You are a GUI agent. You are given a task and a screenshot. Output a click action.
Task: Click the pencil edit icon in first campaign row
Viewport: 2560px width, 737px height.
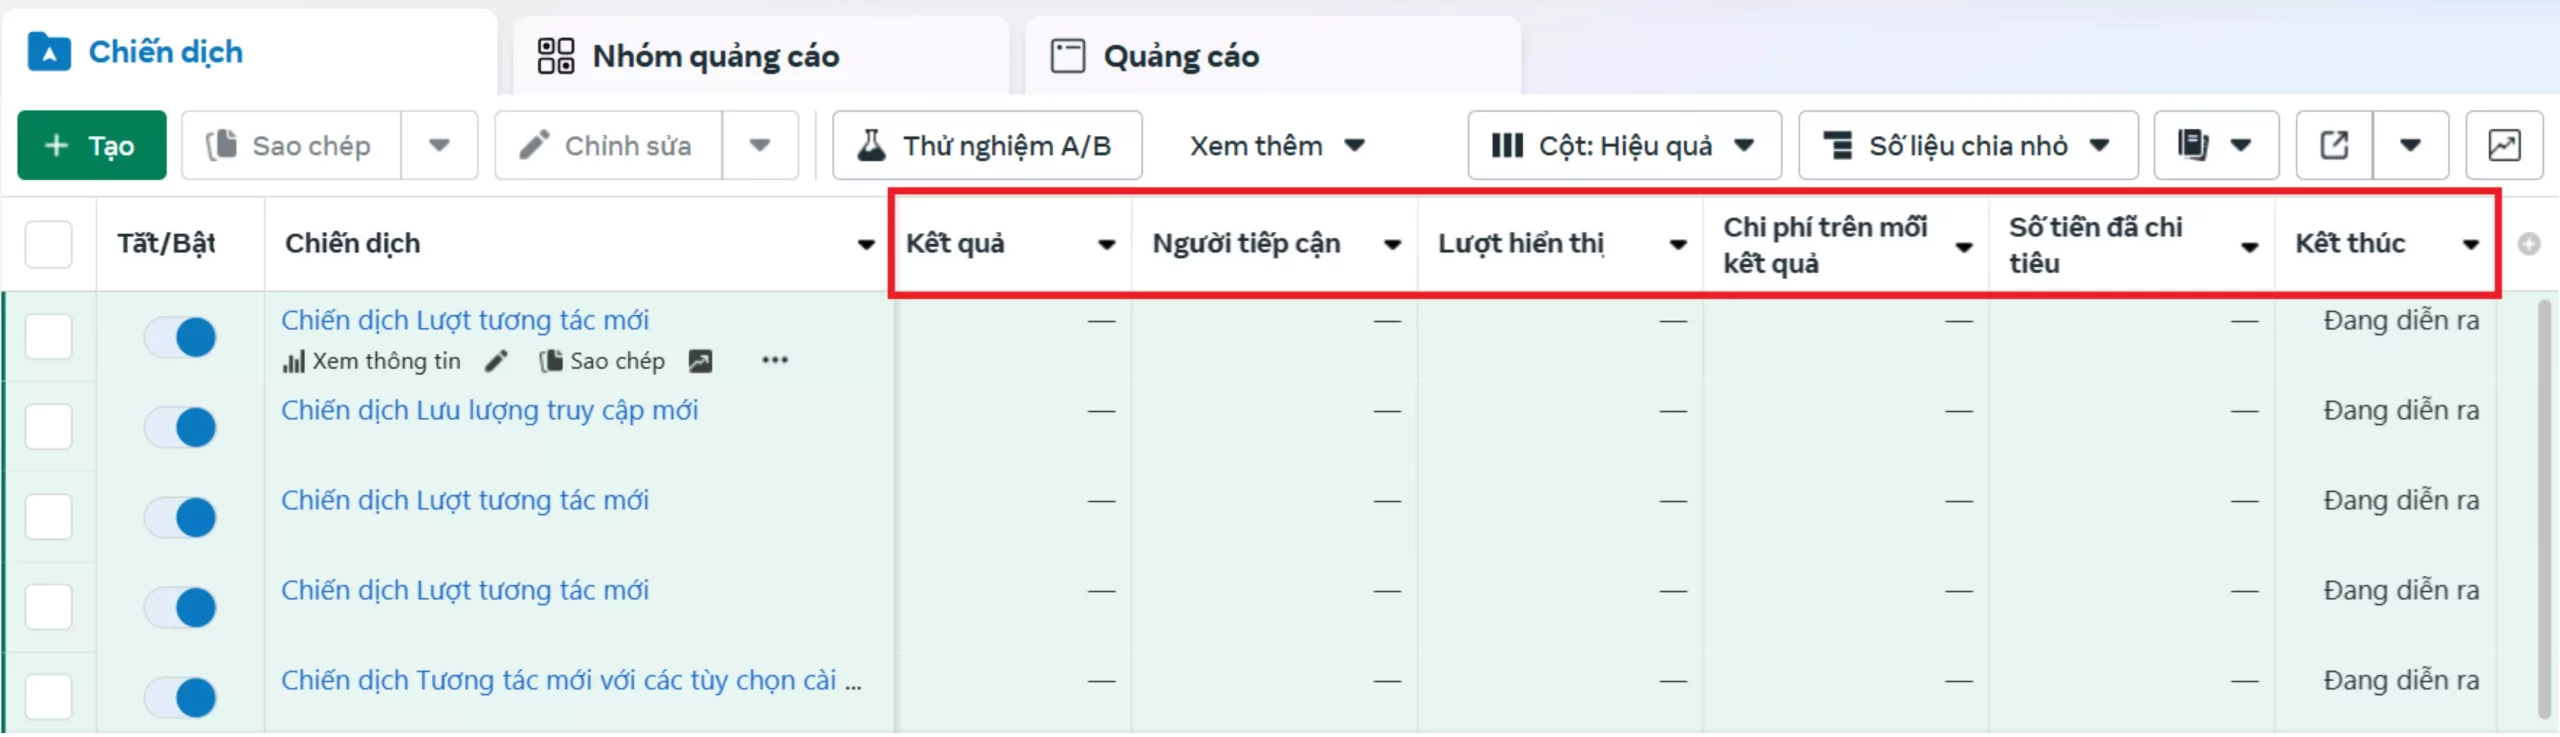pyautogui.click(x=496, y=361)
